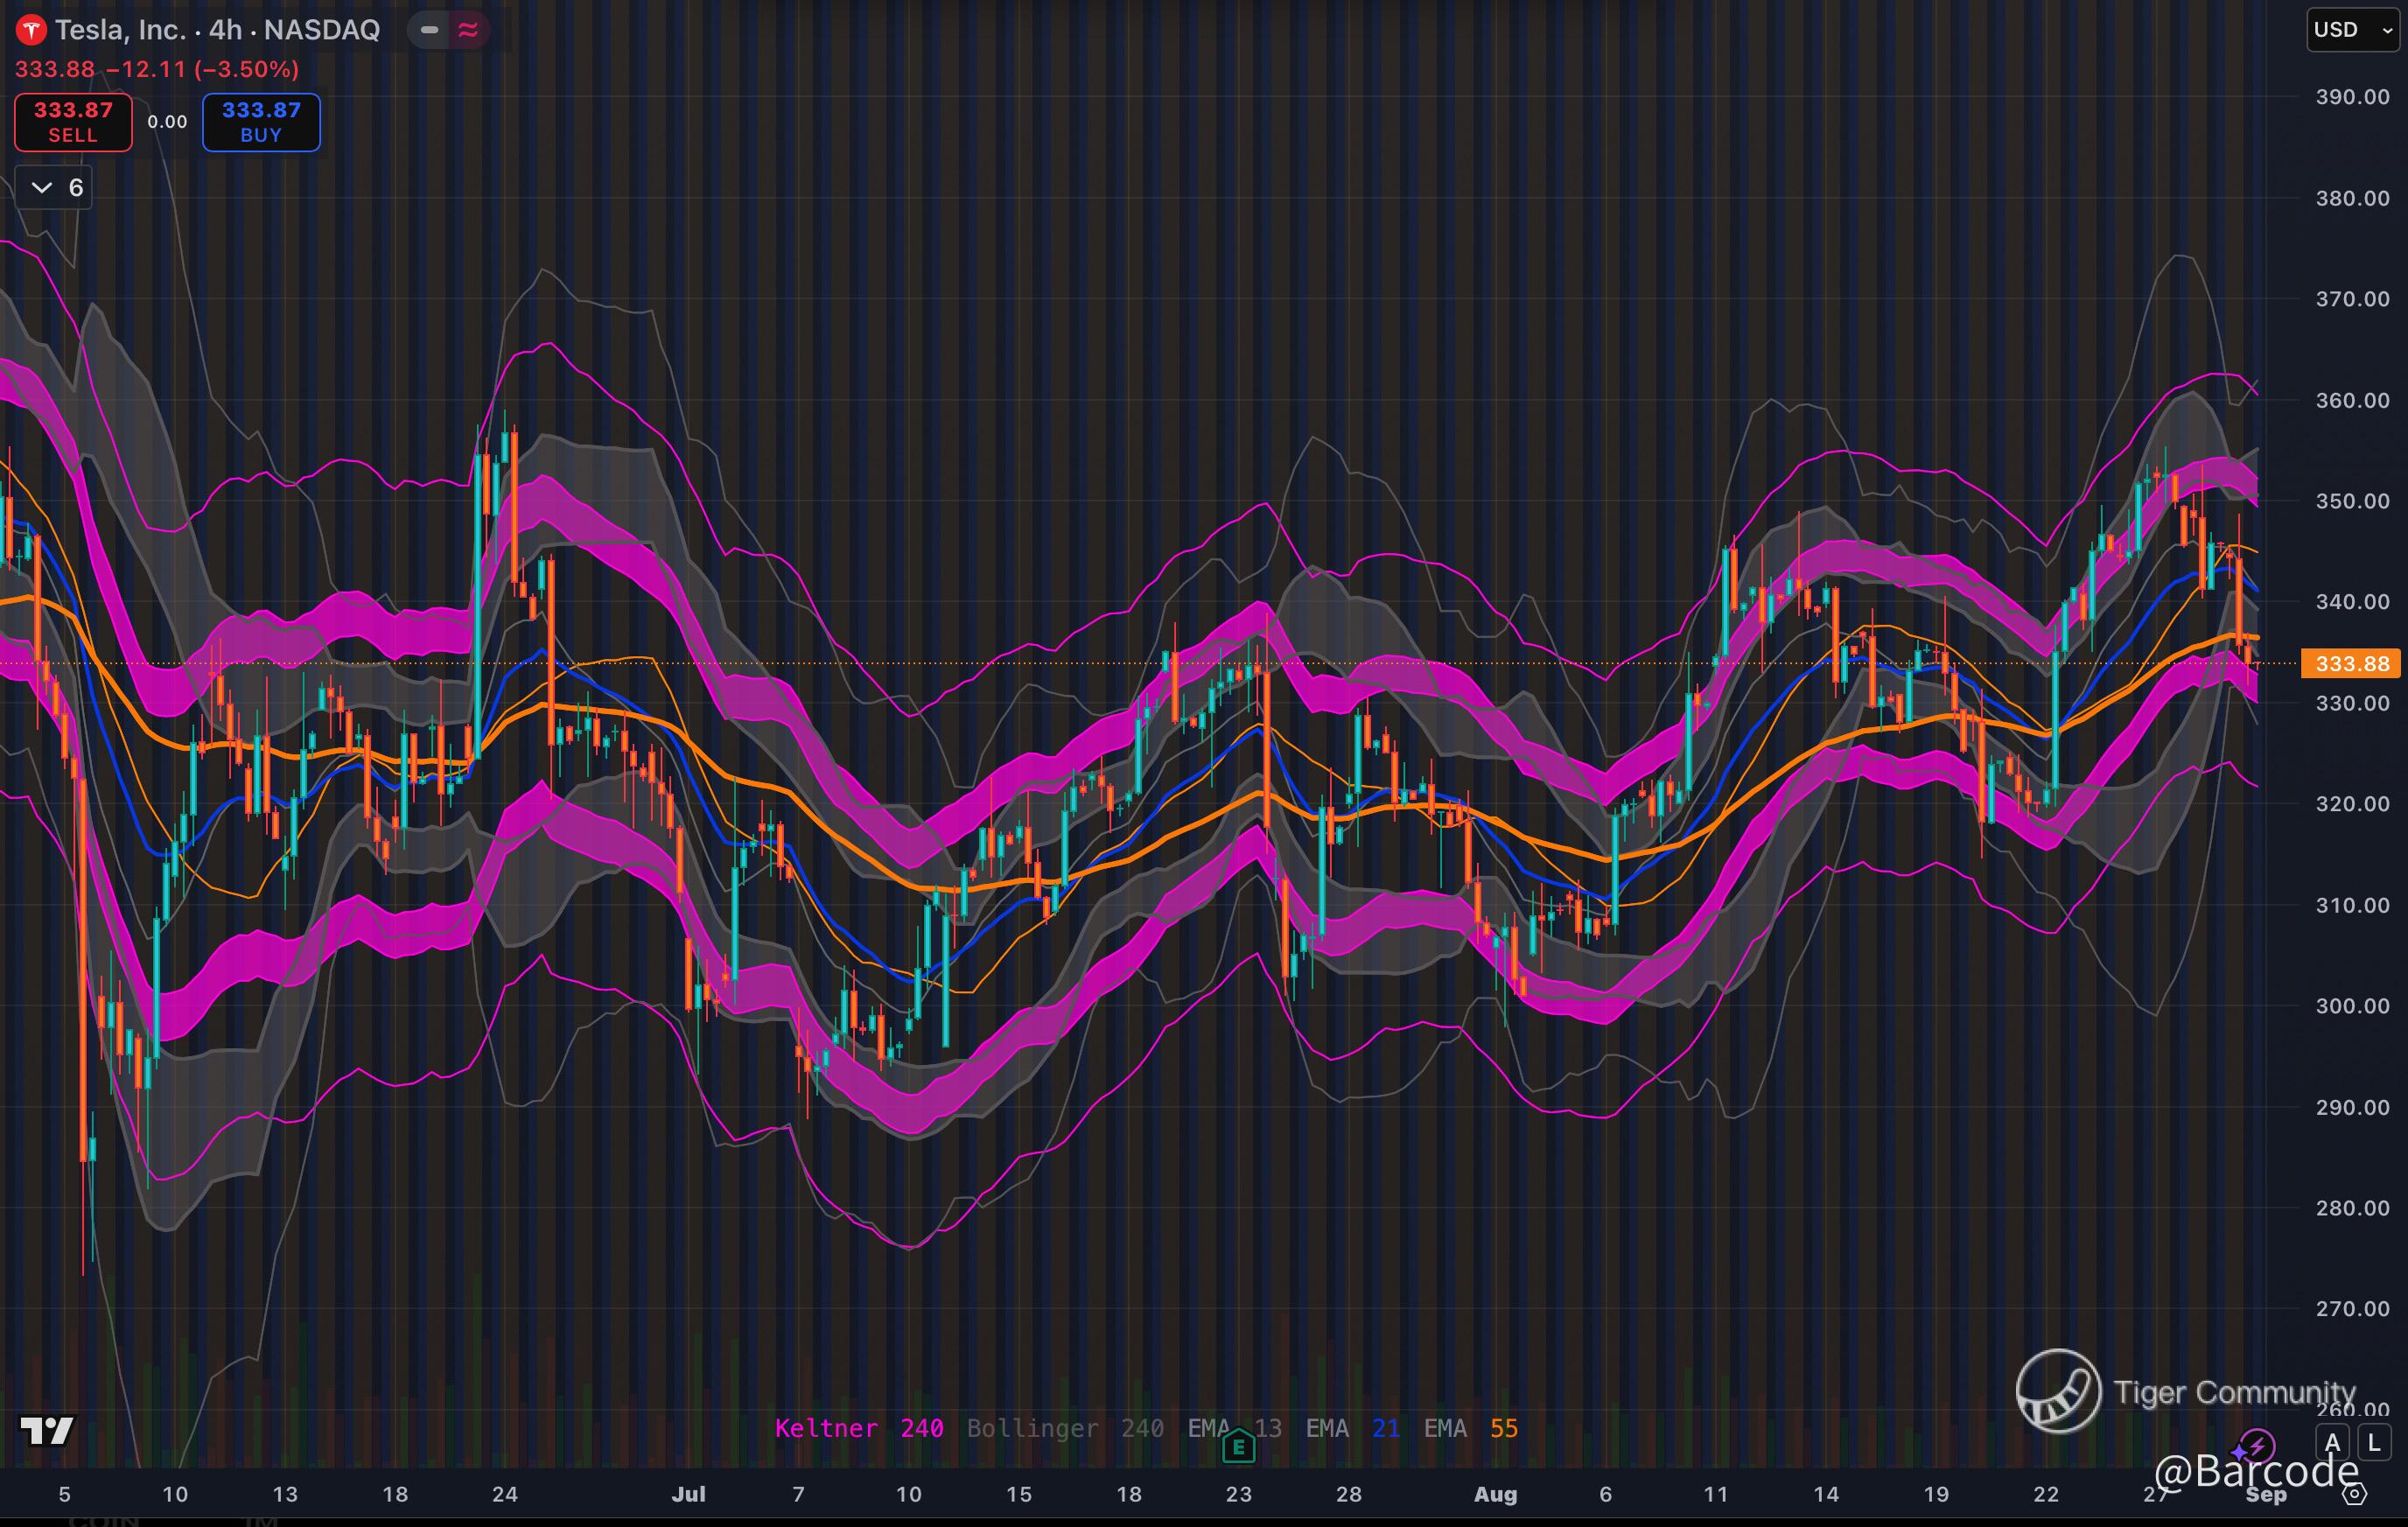Click the Aug date on time axis
This screenshot has width=2408, height=1527.
pos(1495,1494)
